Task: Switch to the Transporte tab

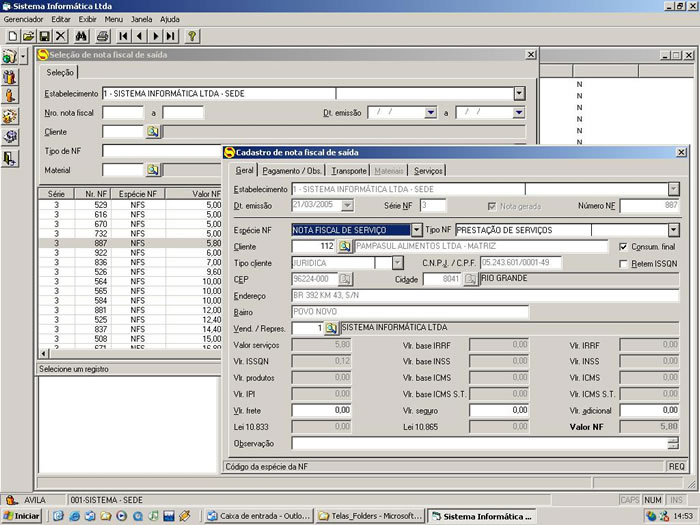Action: (349, 171)
